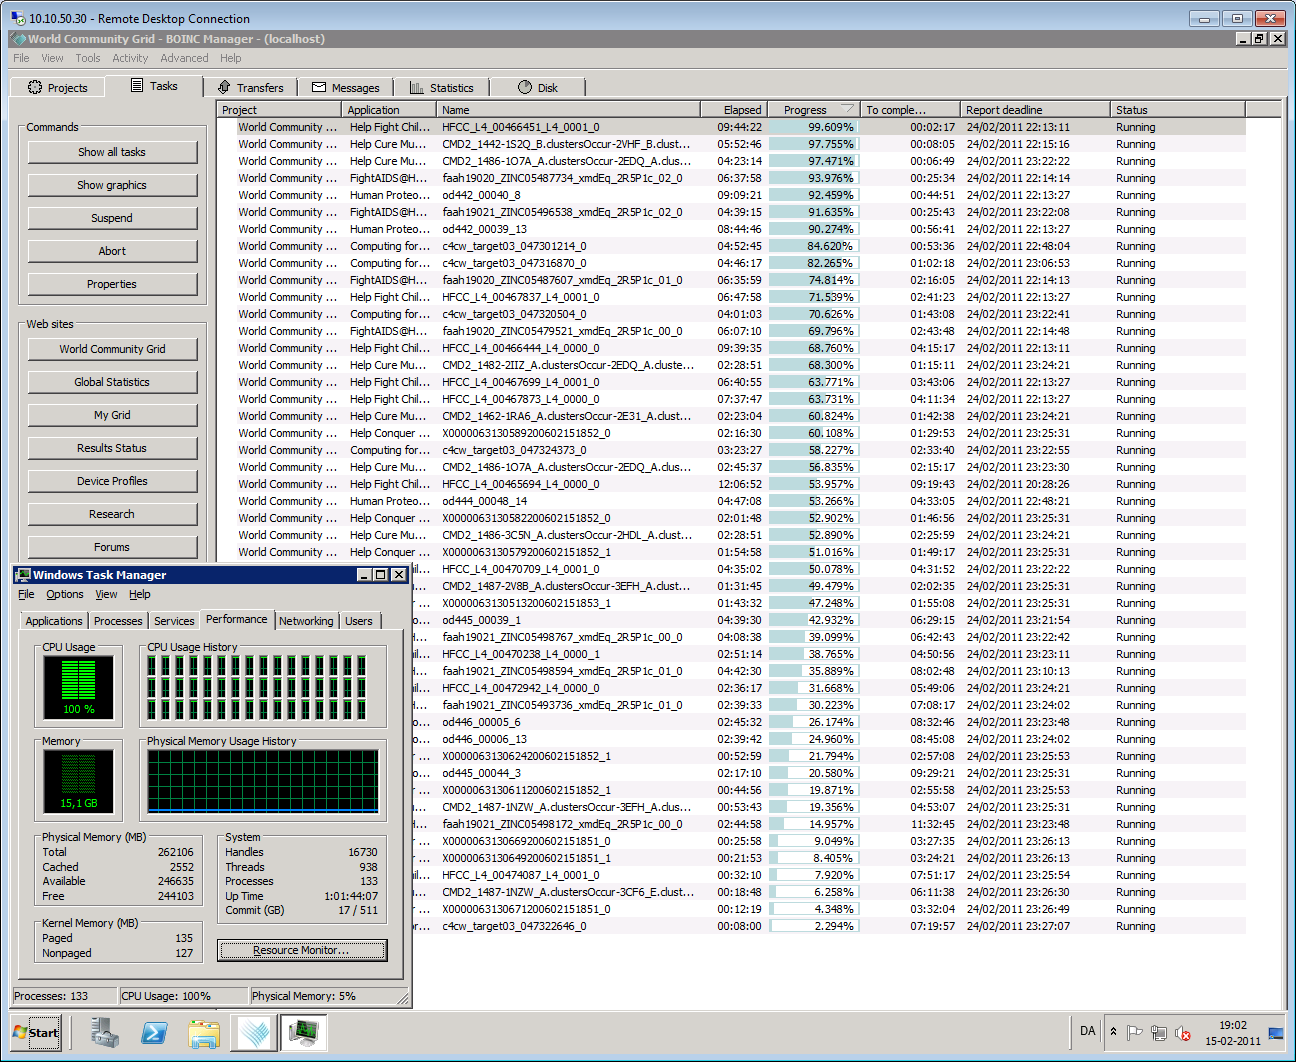Open Task Manager Networking tab

pyautogui.click(x=306, y=621)
